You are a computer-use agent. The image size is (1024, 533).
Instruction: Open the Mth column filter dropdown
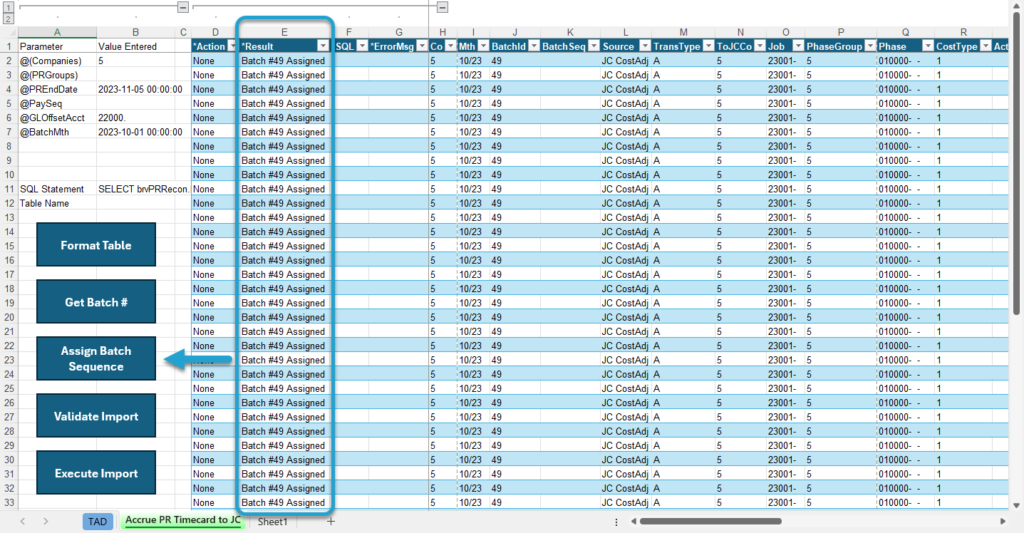tap(483, 46)
